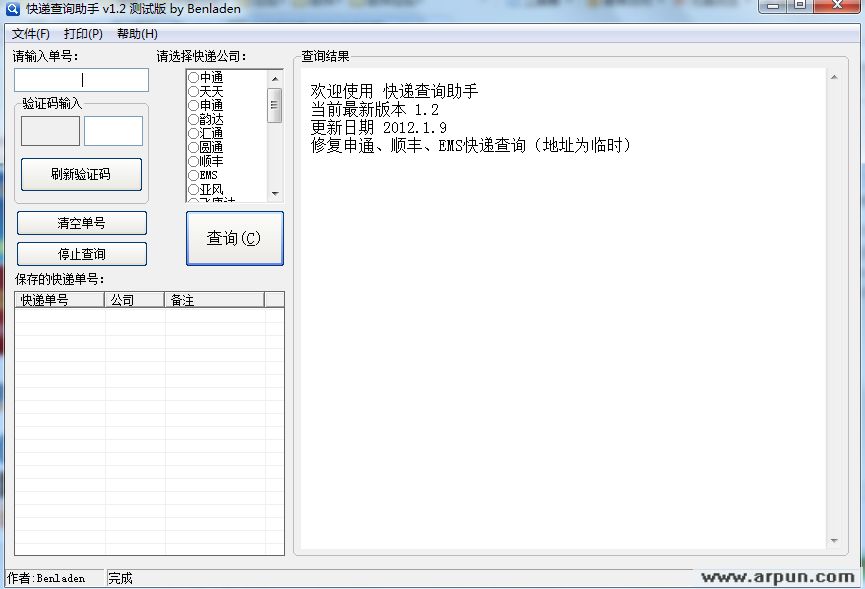The height and width of the screenshot is (589, 865).
Task: Click courier list scroll down arrow
Action: click(x=275, y=194)
